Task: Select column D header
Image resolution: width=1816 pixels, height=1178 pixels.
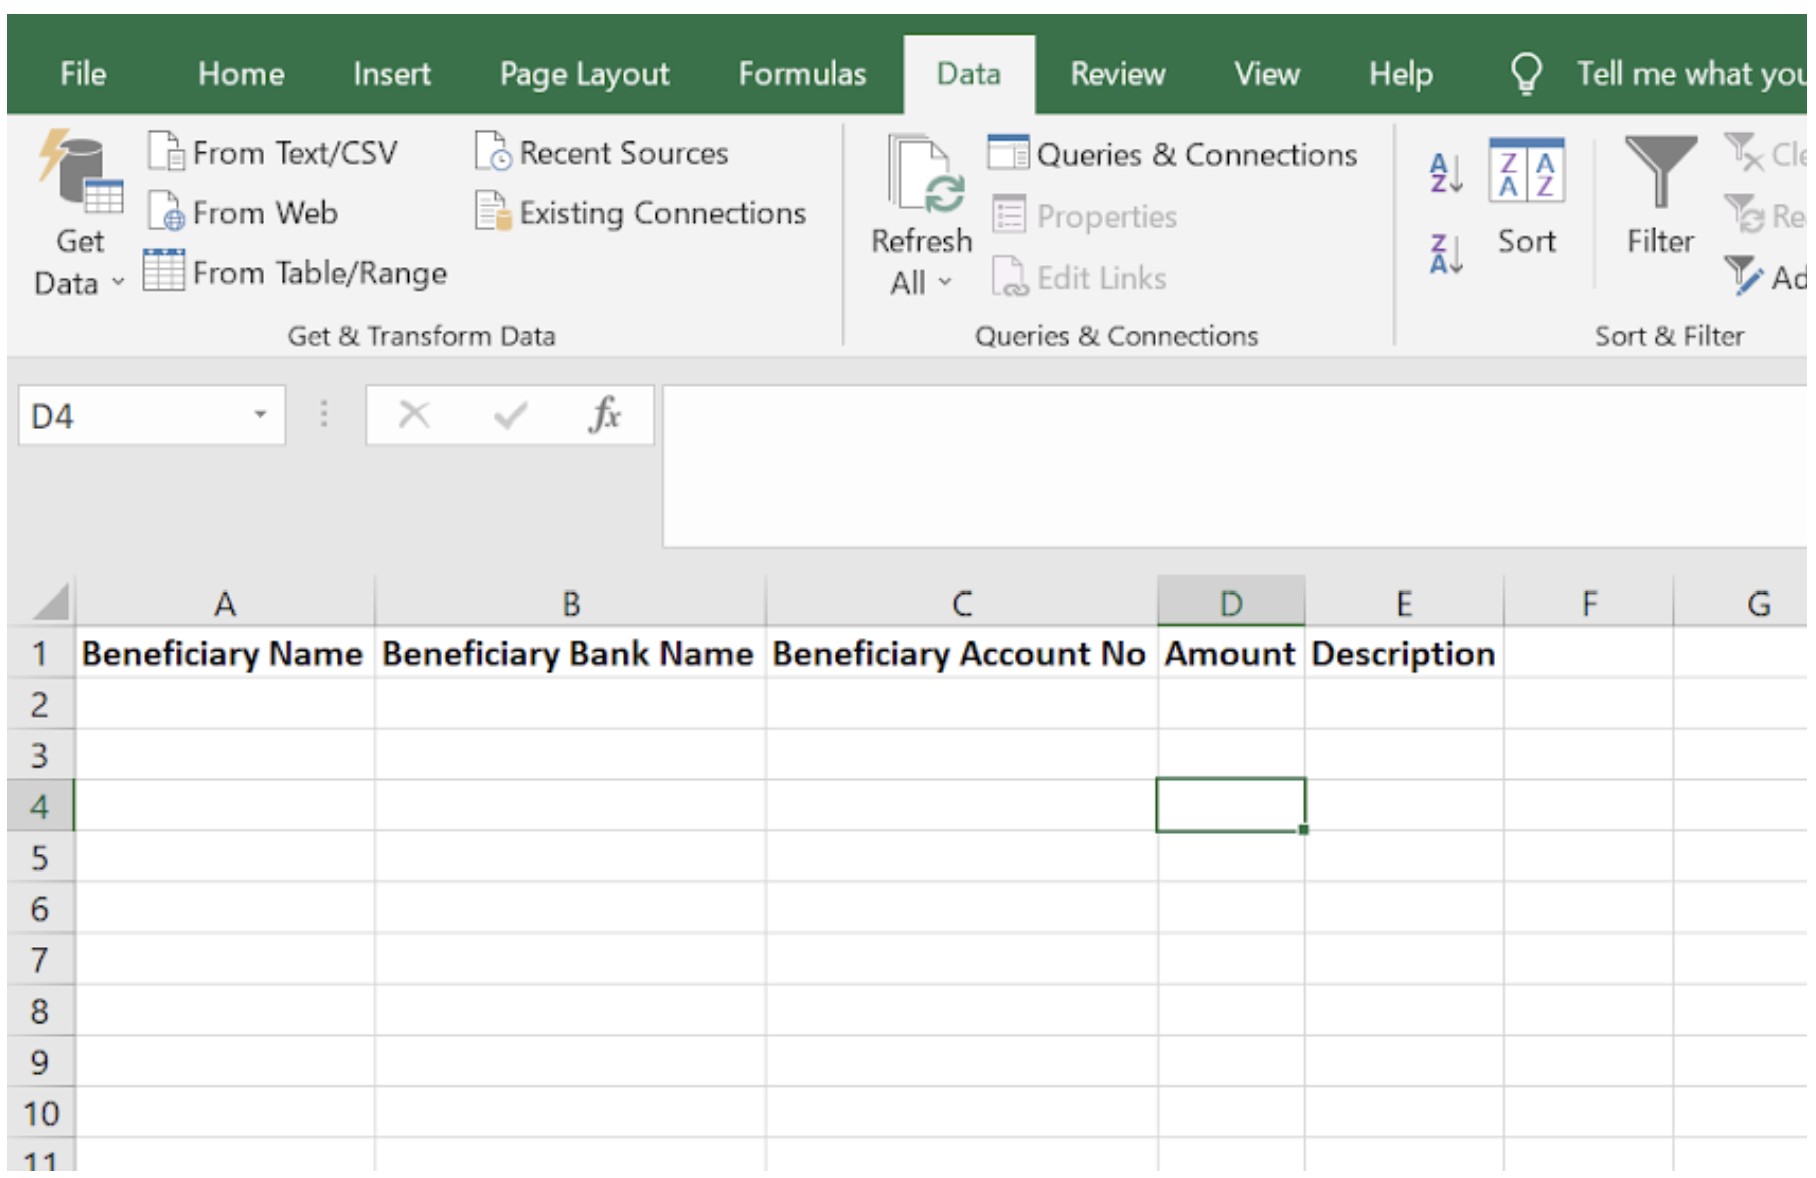Action: click(1230, 603)
